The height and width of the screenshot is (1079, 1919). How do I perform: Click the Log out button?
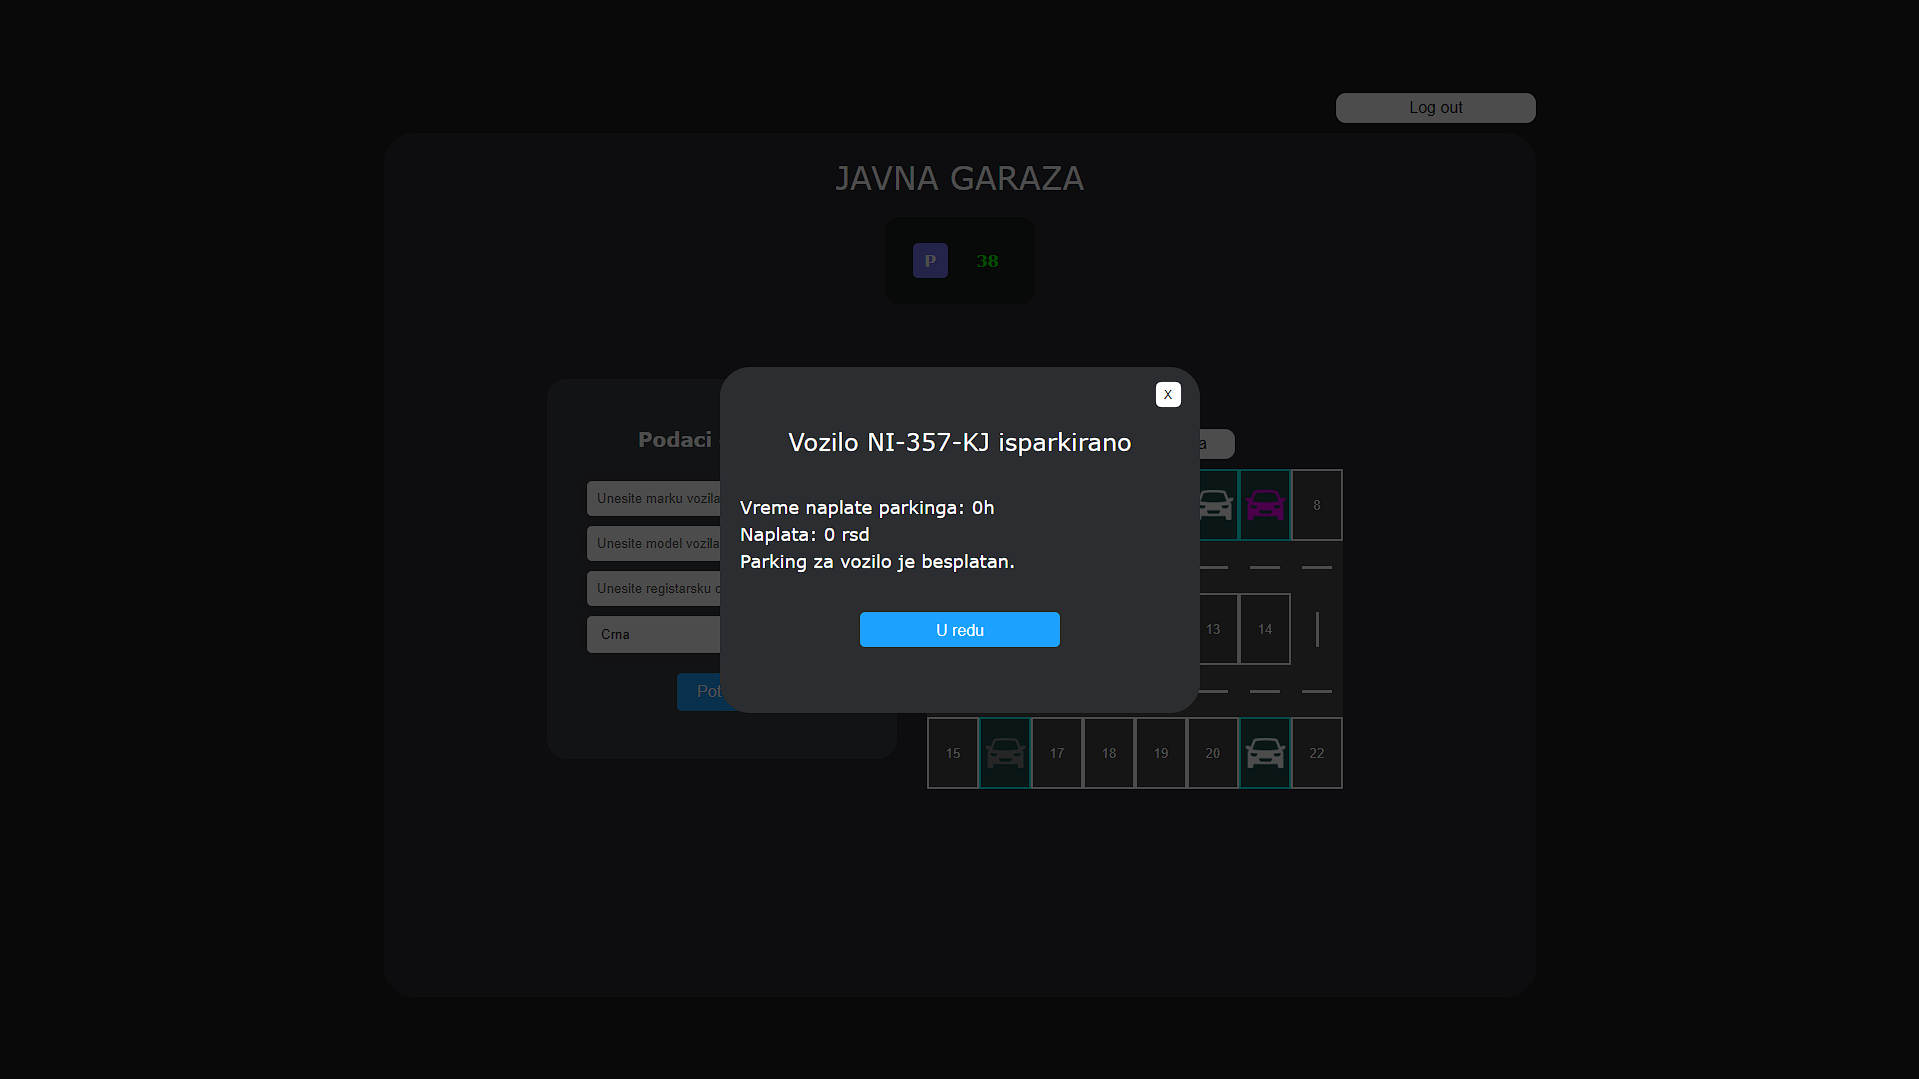click(1436, 108)
